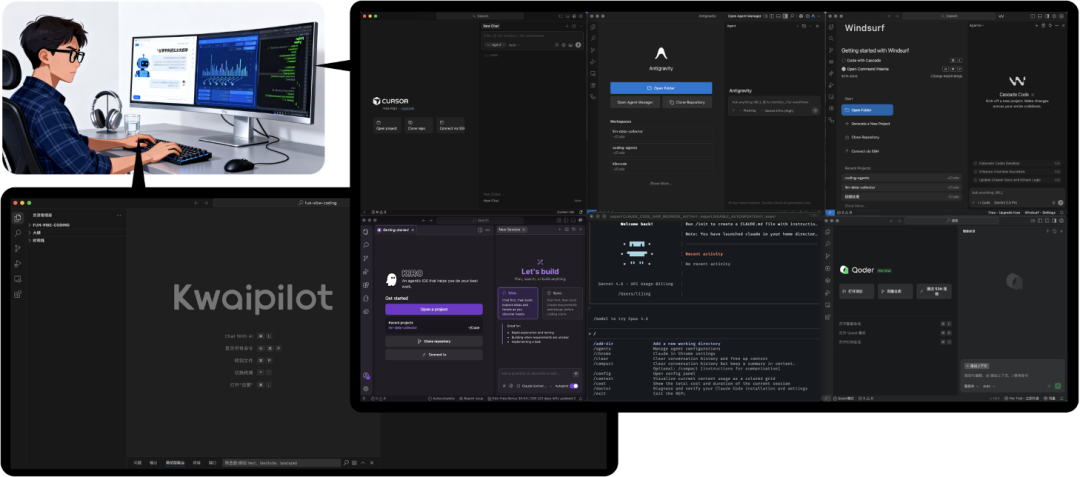Image resolution: width=1080 pixels, height=477 pixels.
Task: Click the blue Open Folder button in Antigravity
Action: pos(661,88)
